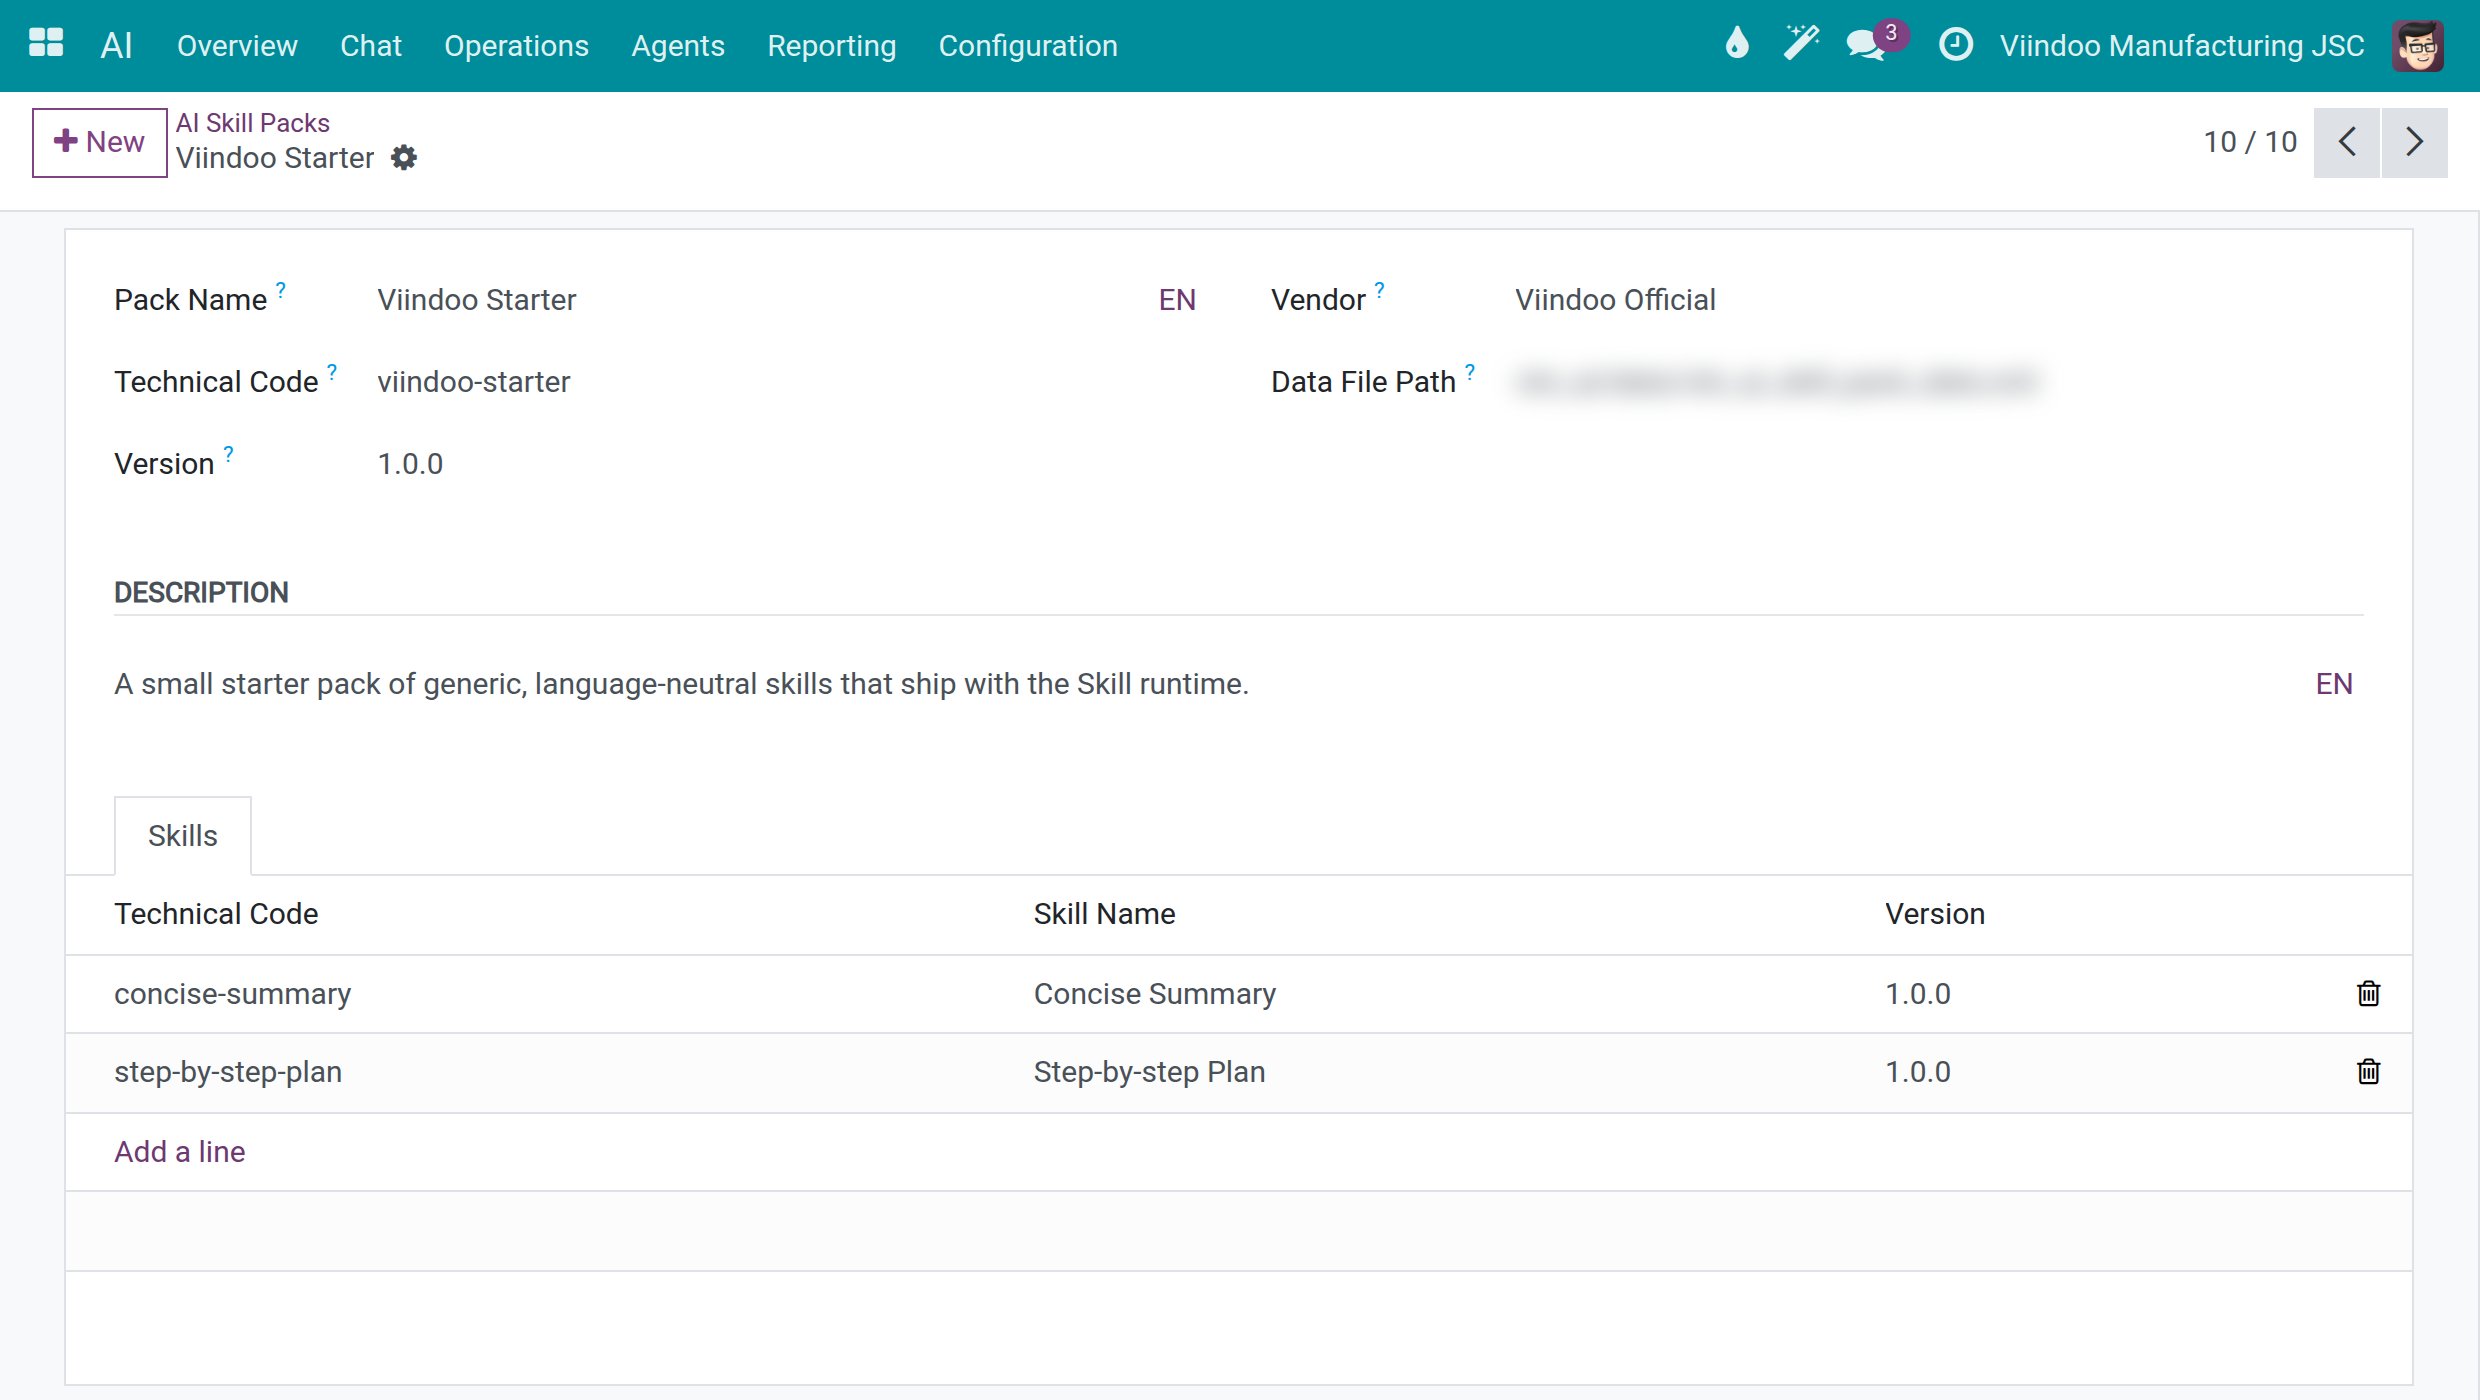
Task: Select the Skills tab
Action: (183, 835)
